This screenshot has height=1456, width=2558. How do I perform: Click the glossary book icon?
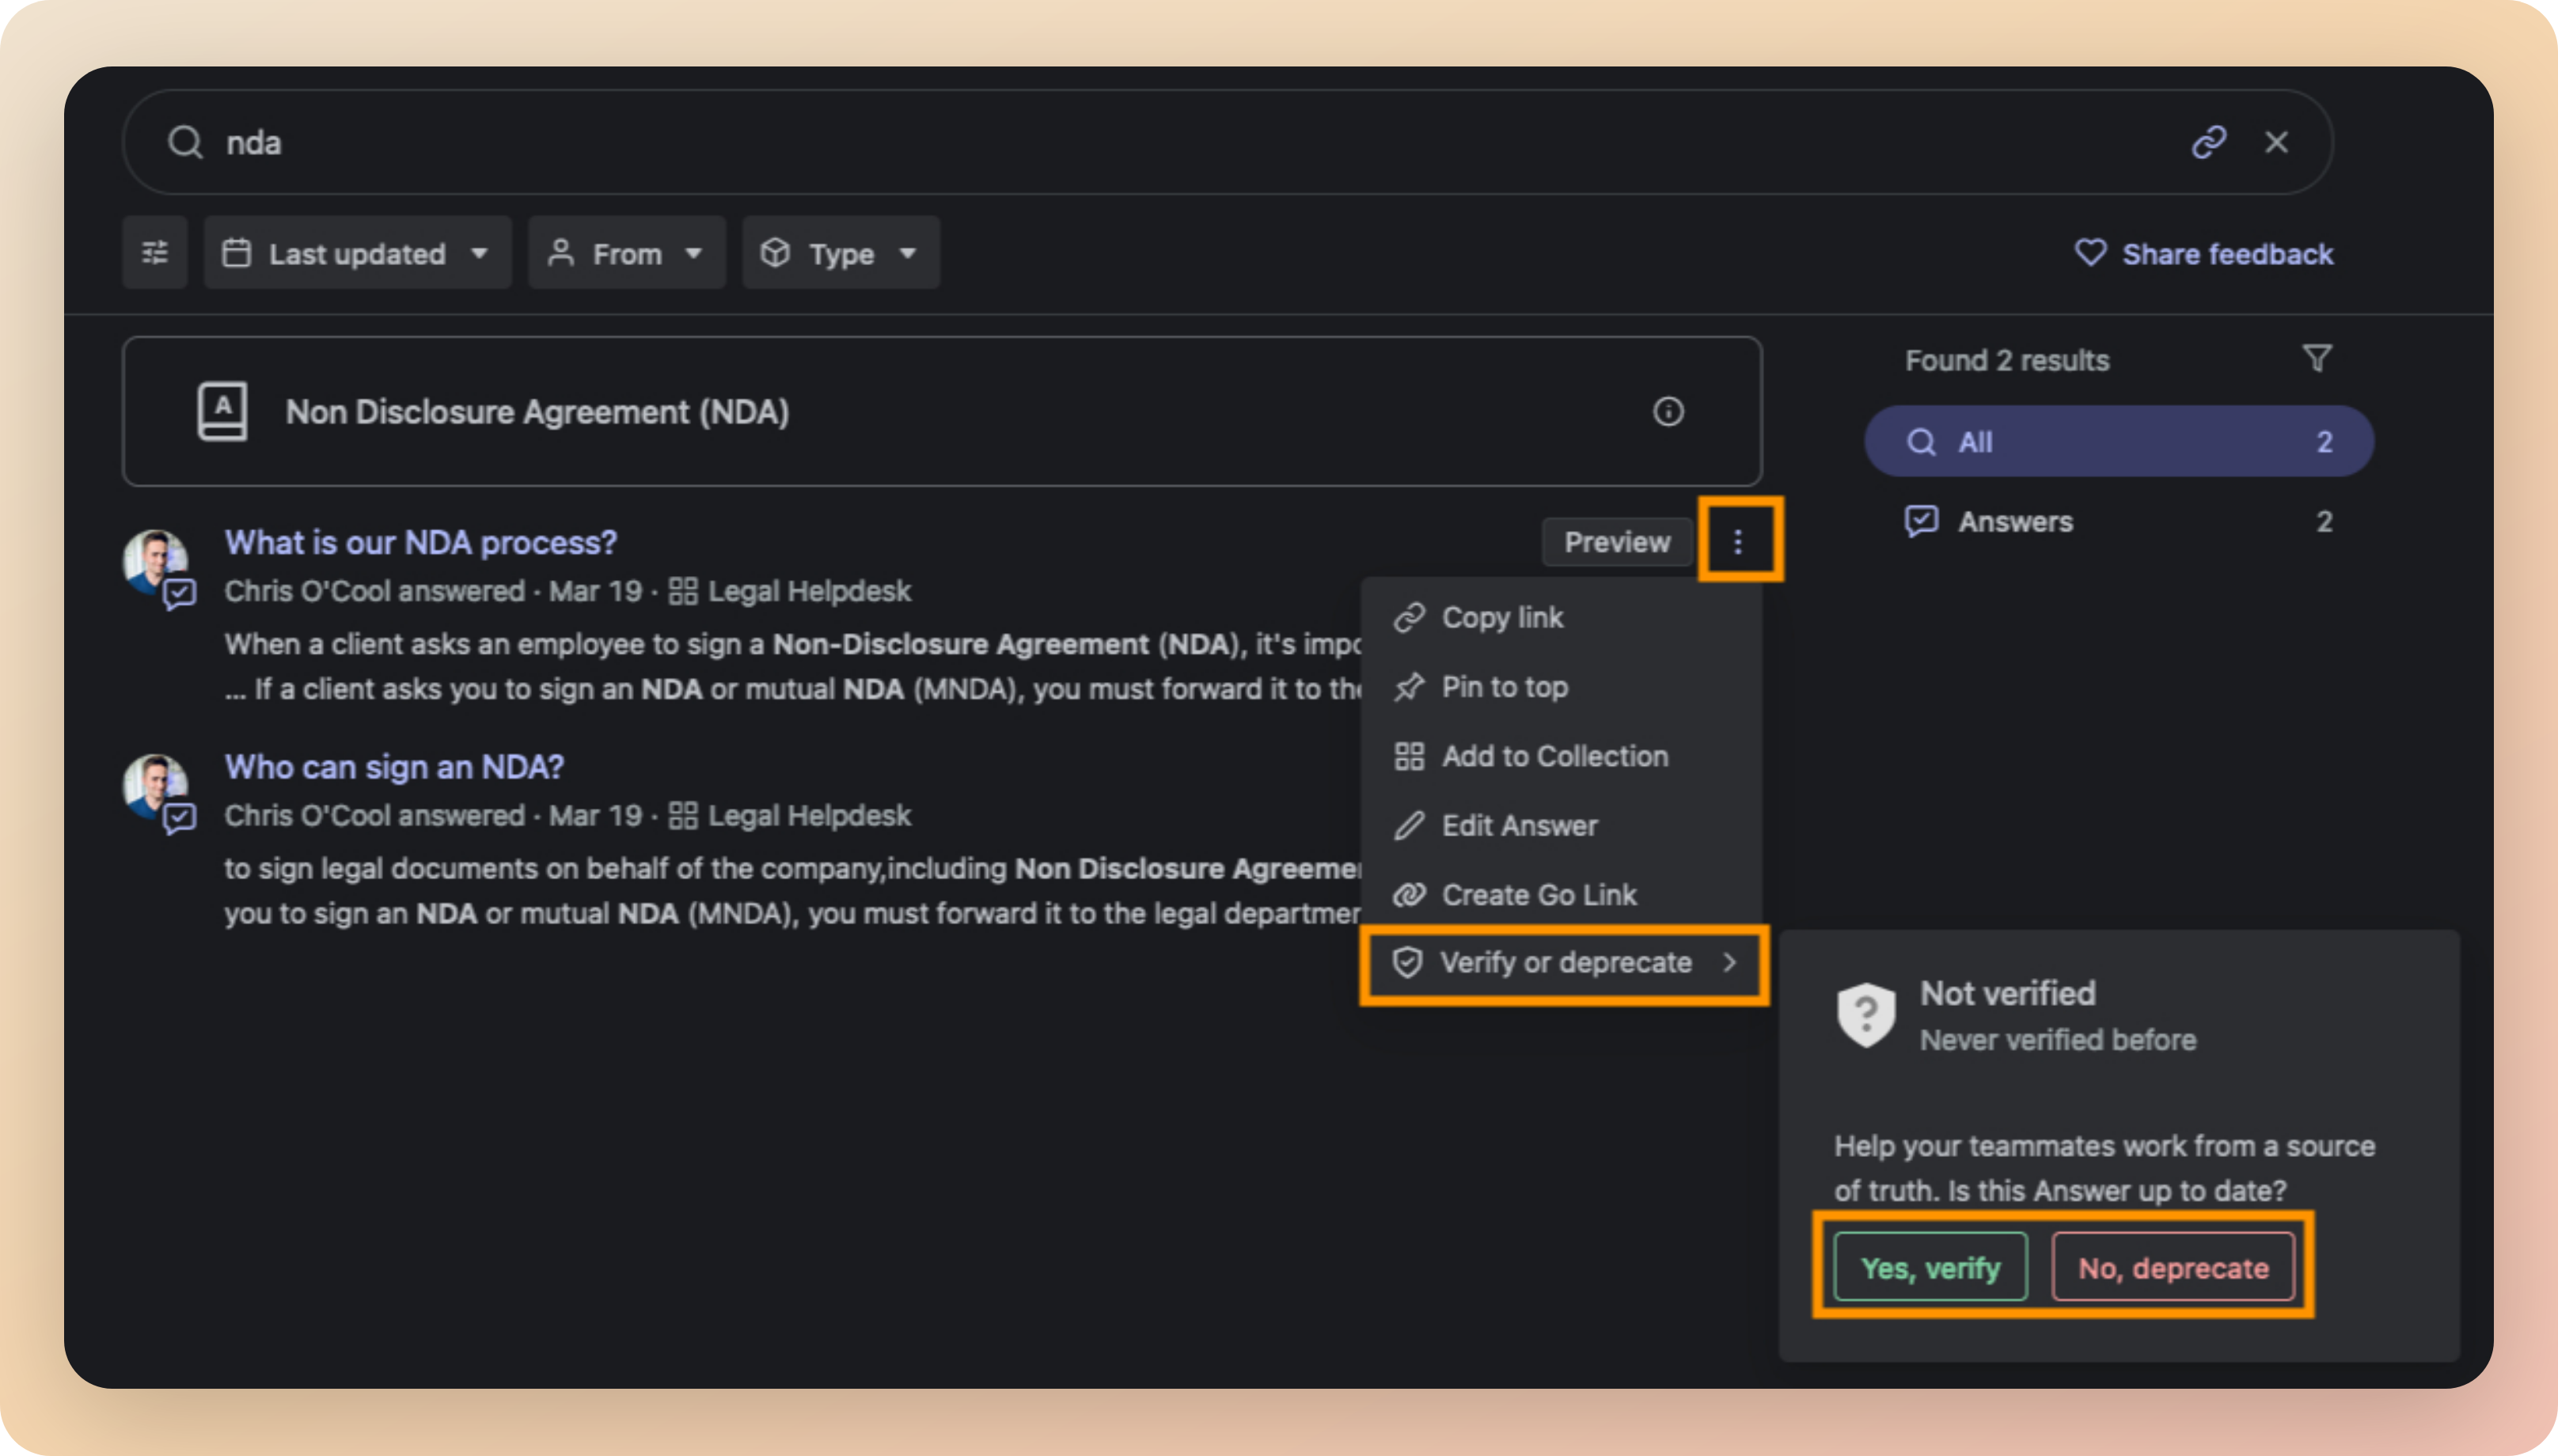pyautogui.click(x=222, y=411)
